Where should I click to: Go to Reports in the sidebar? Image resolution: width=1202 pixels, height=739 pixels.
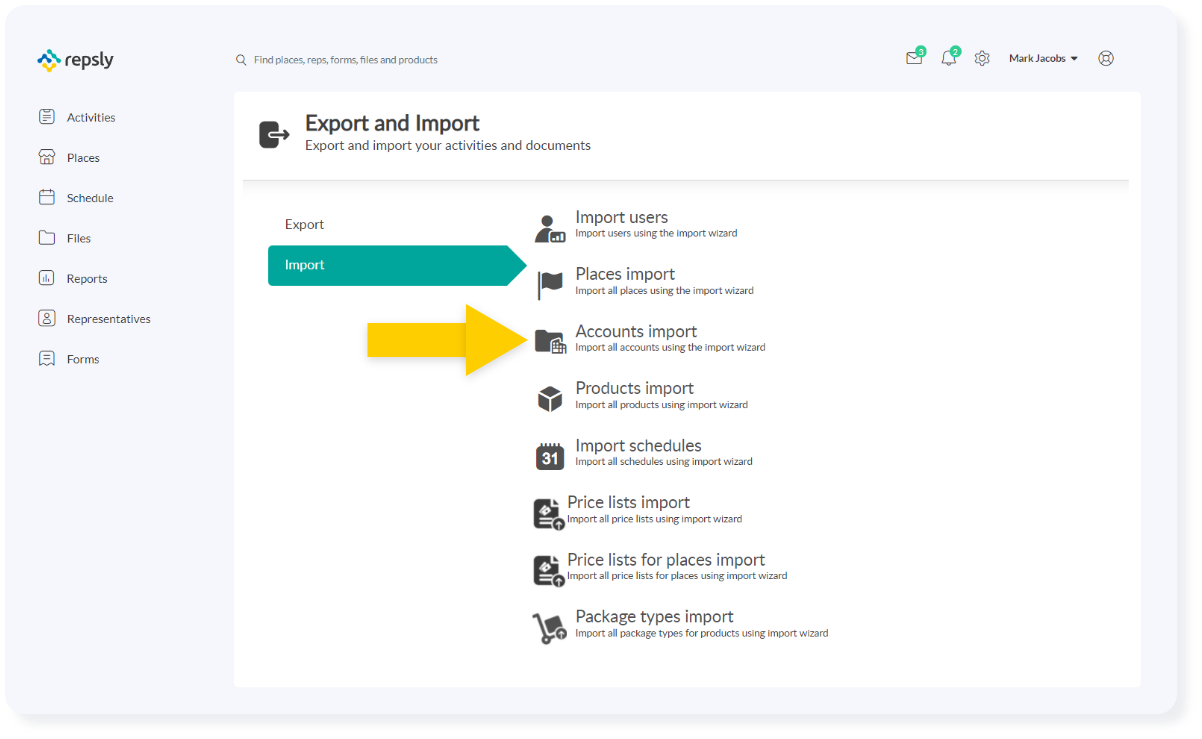click(x=87, y=279)
